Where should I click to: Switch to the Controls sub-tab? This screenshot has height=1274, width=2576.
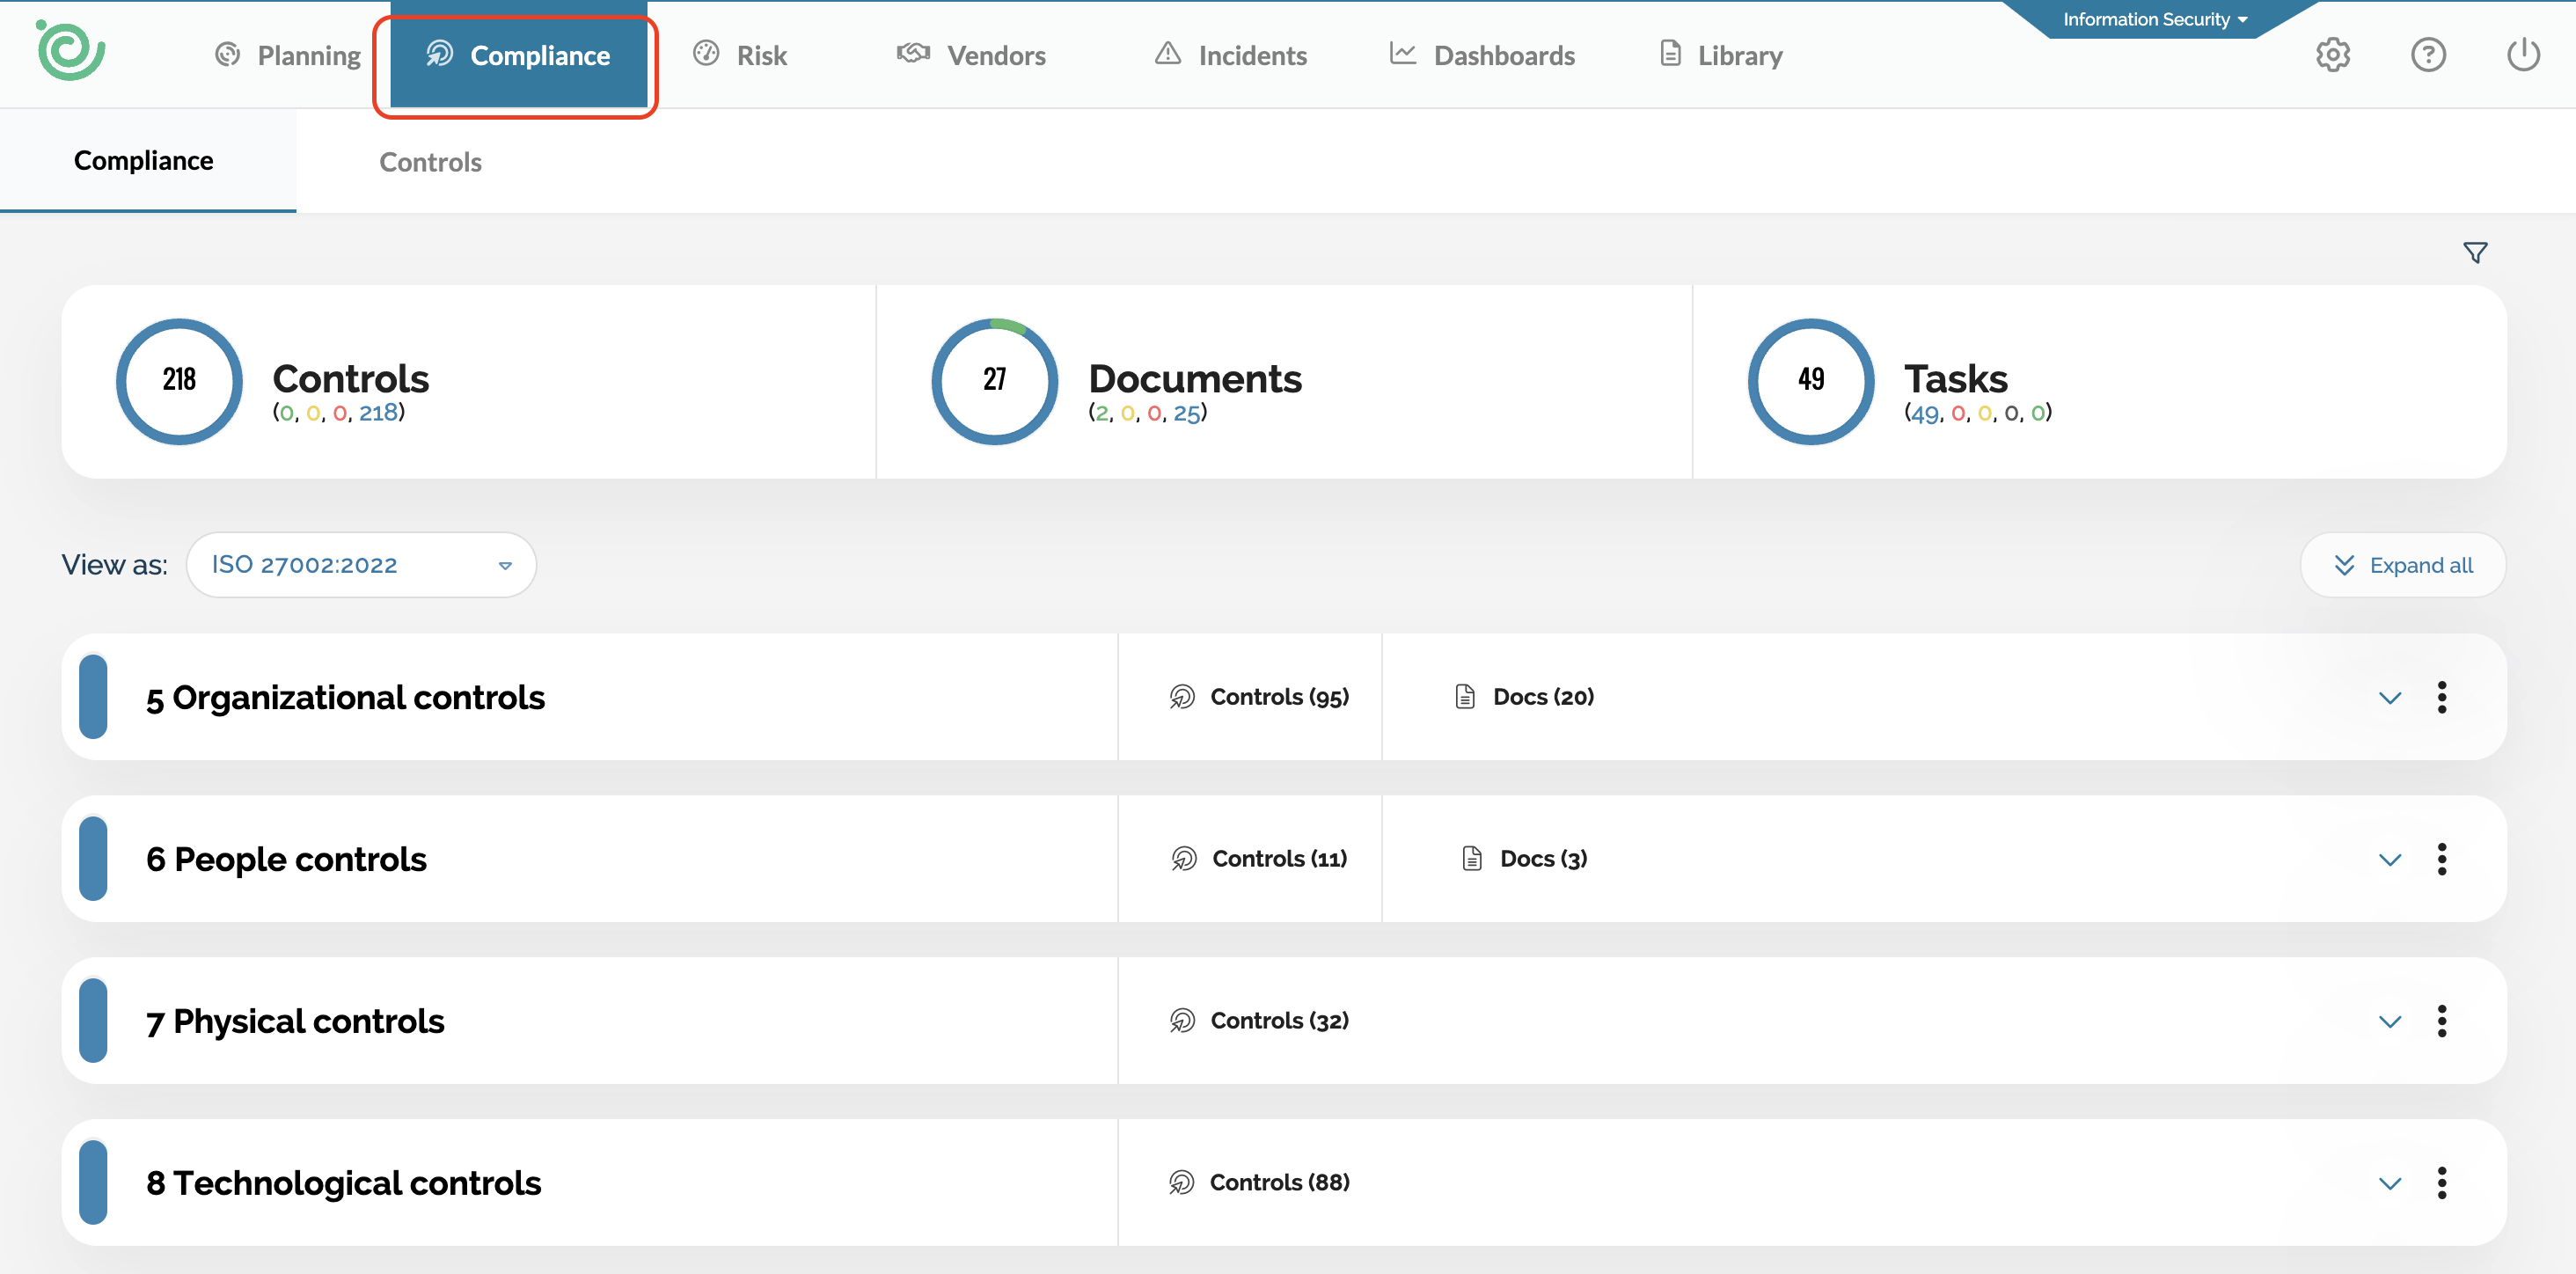[x=430, y=162]
